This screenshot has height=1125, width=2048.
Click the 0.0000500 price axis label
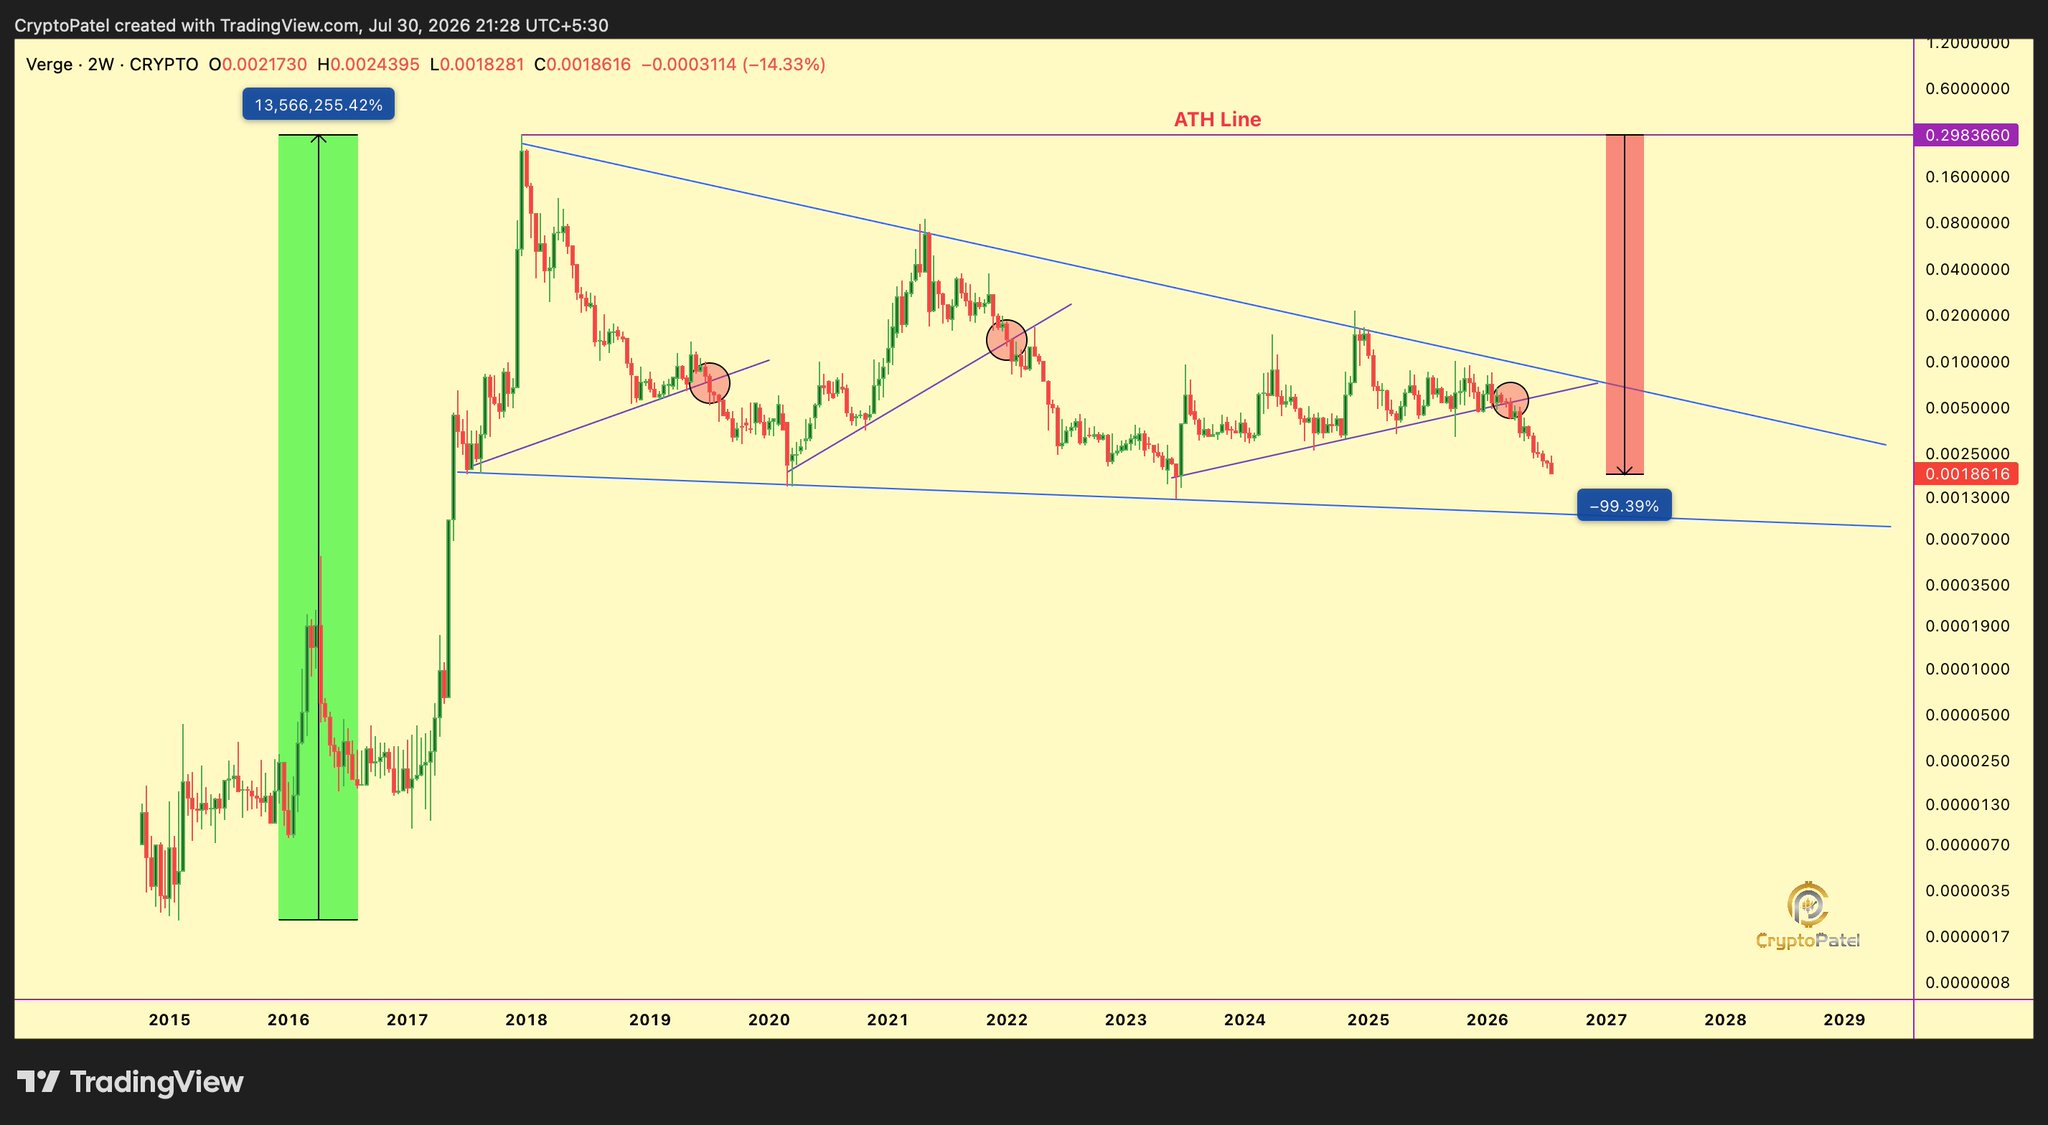point(1967,715)
